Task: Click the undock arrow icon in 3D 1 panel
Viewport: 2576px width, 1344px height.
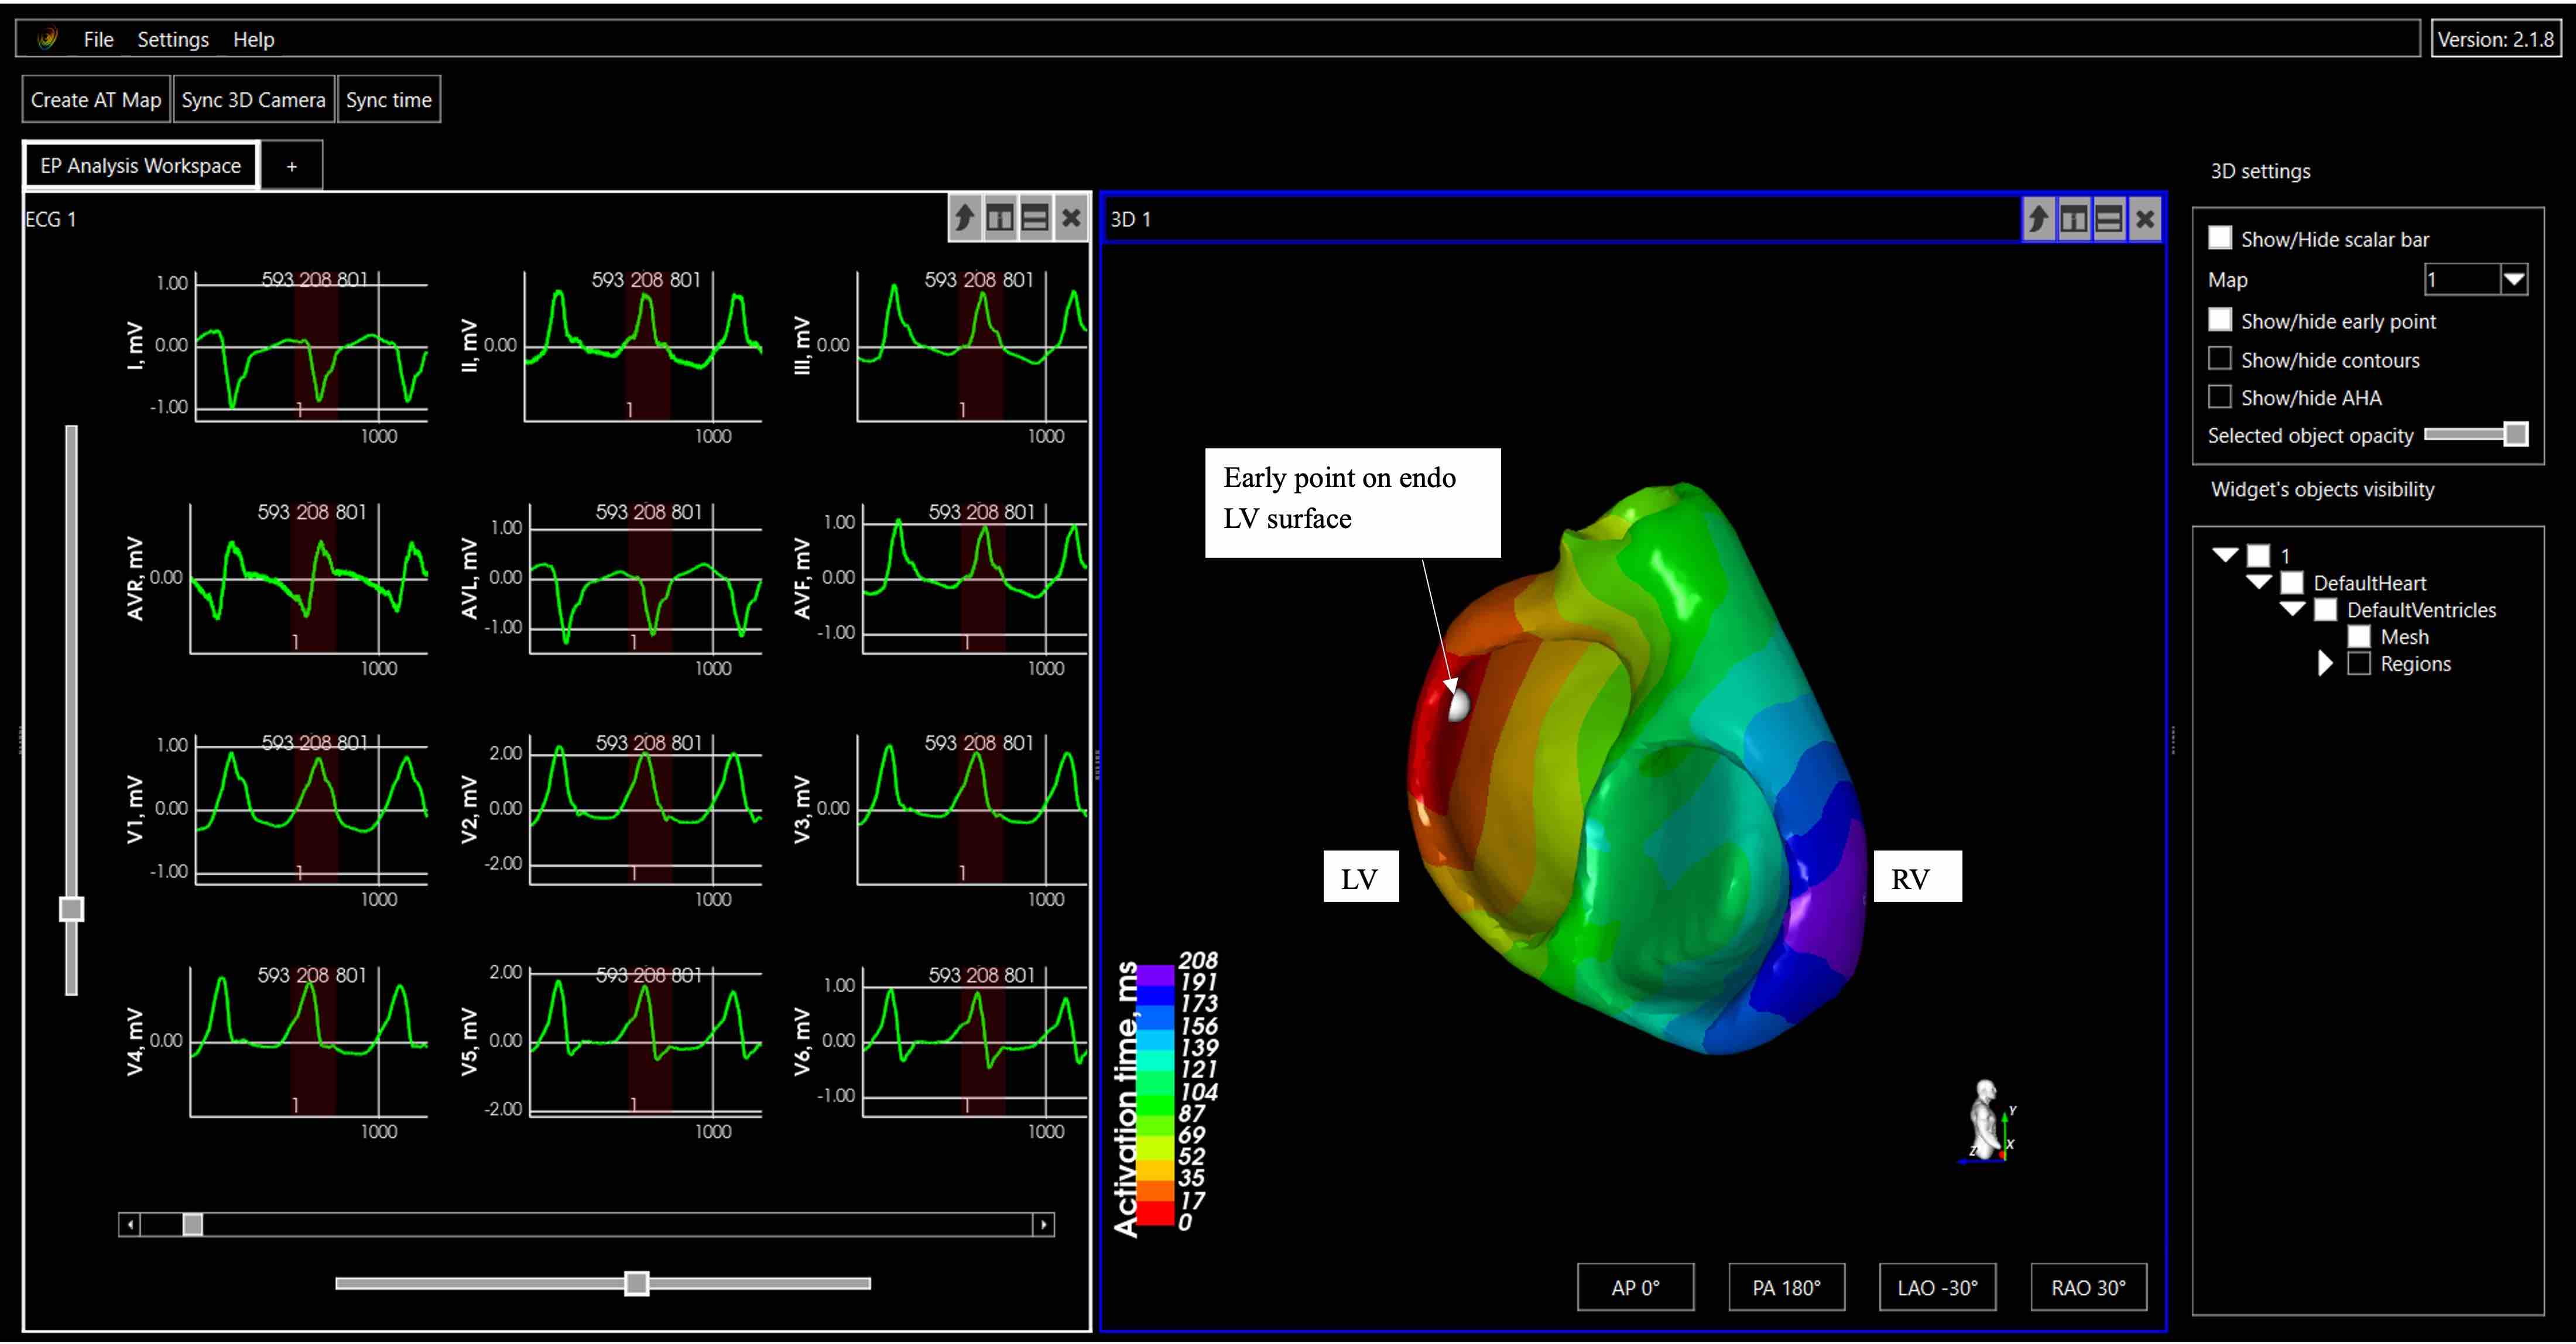Action: pos(2039,218)
